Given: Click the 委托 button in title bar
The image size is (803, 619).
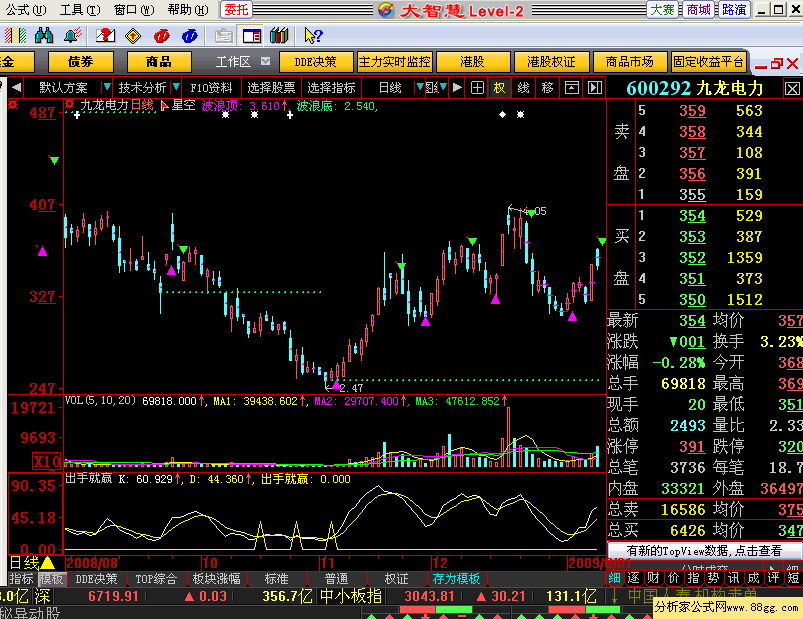Looking at the screenshot, I should [236, 10].
